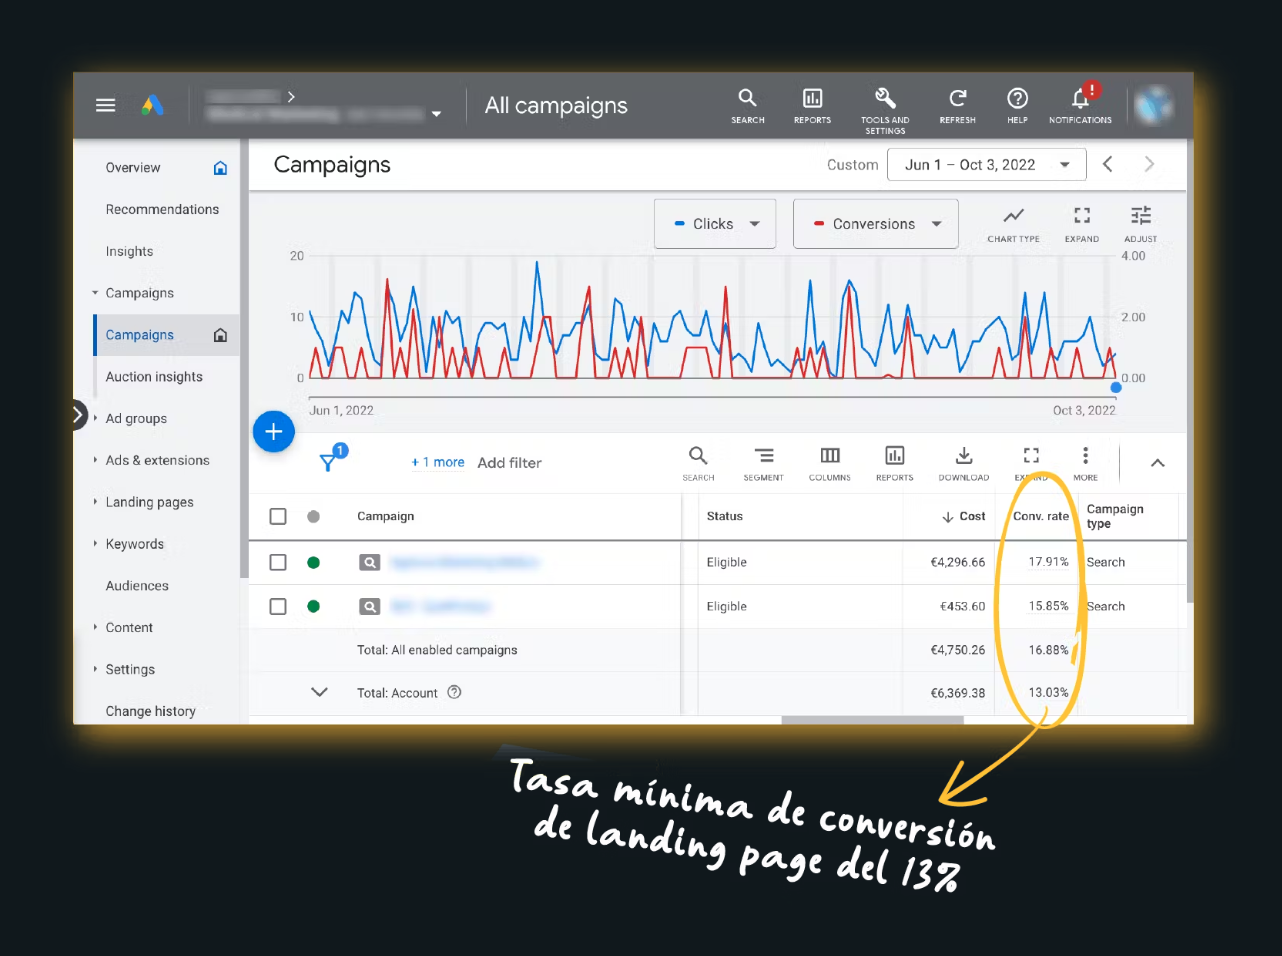Open the Adjust chart settings icon

[x=1140, y=217]
